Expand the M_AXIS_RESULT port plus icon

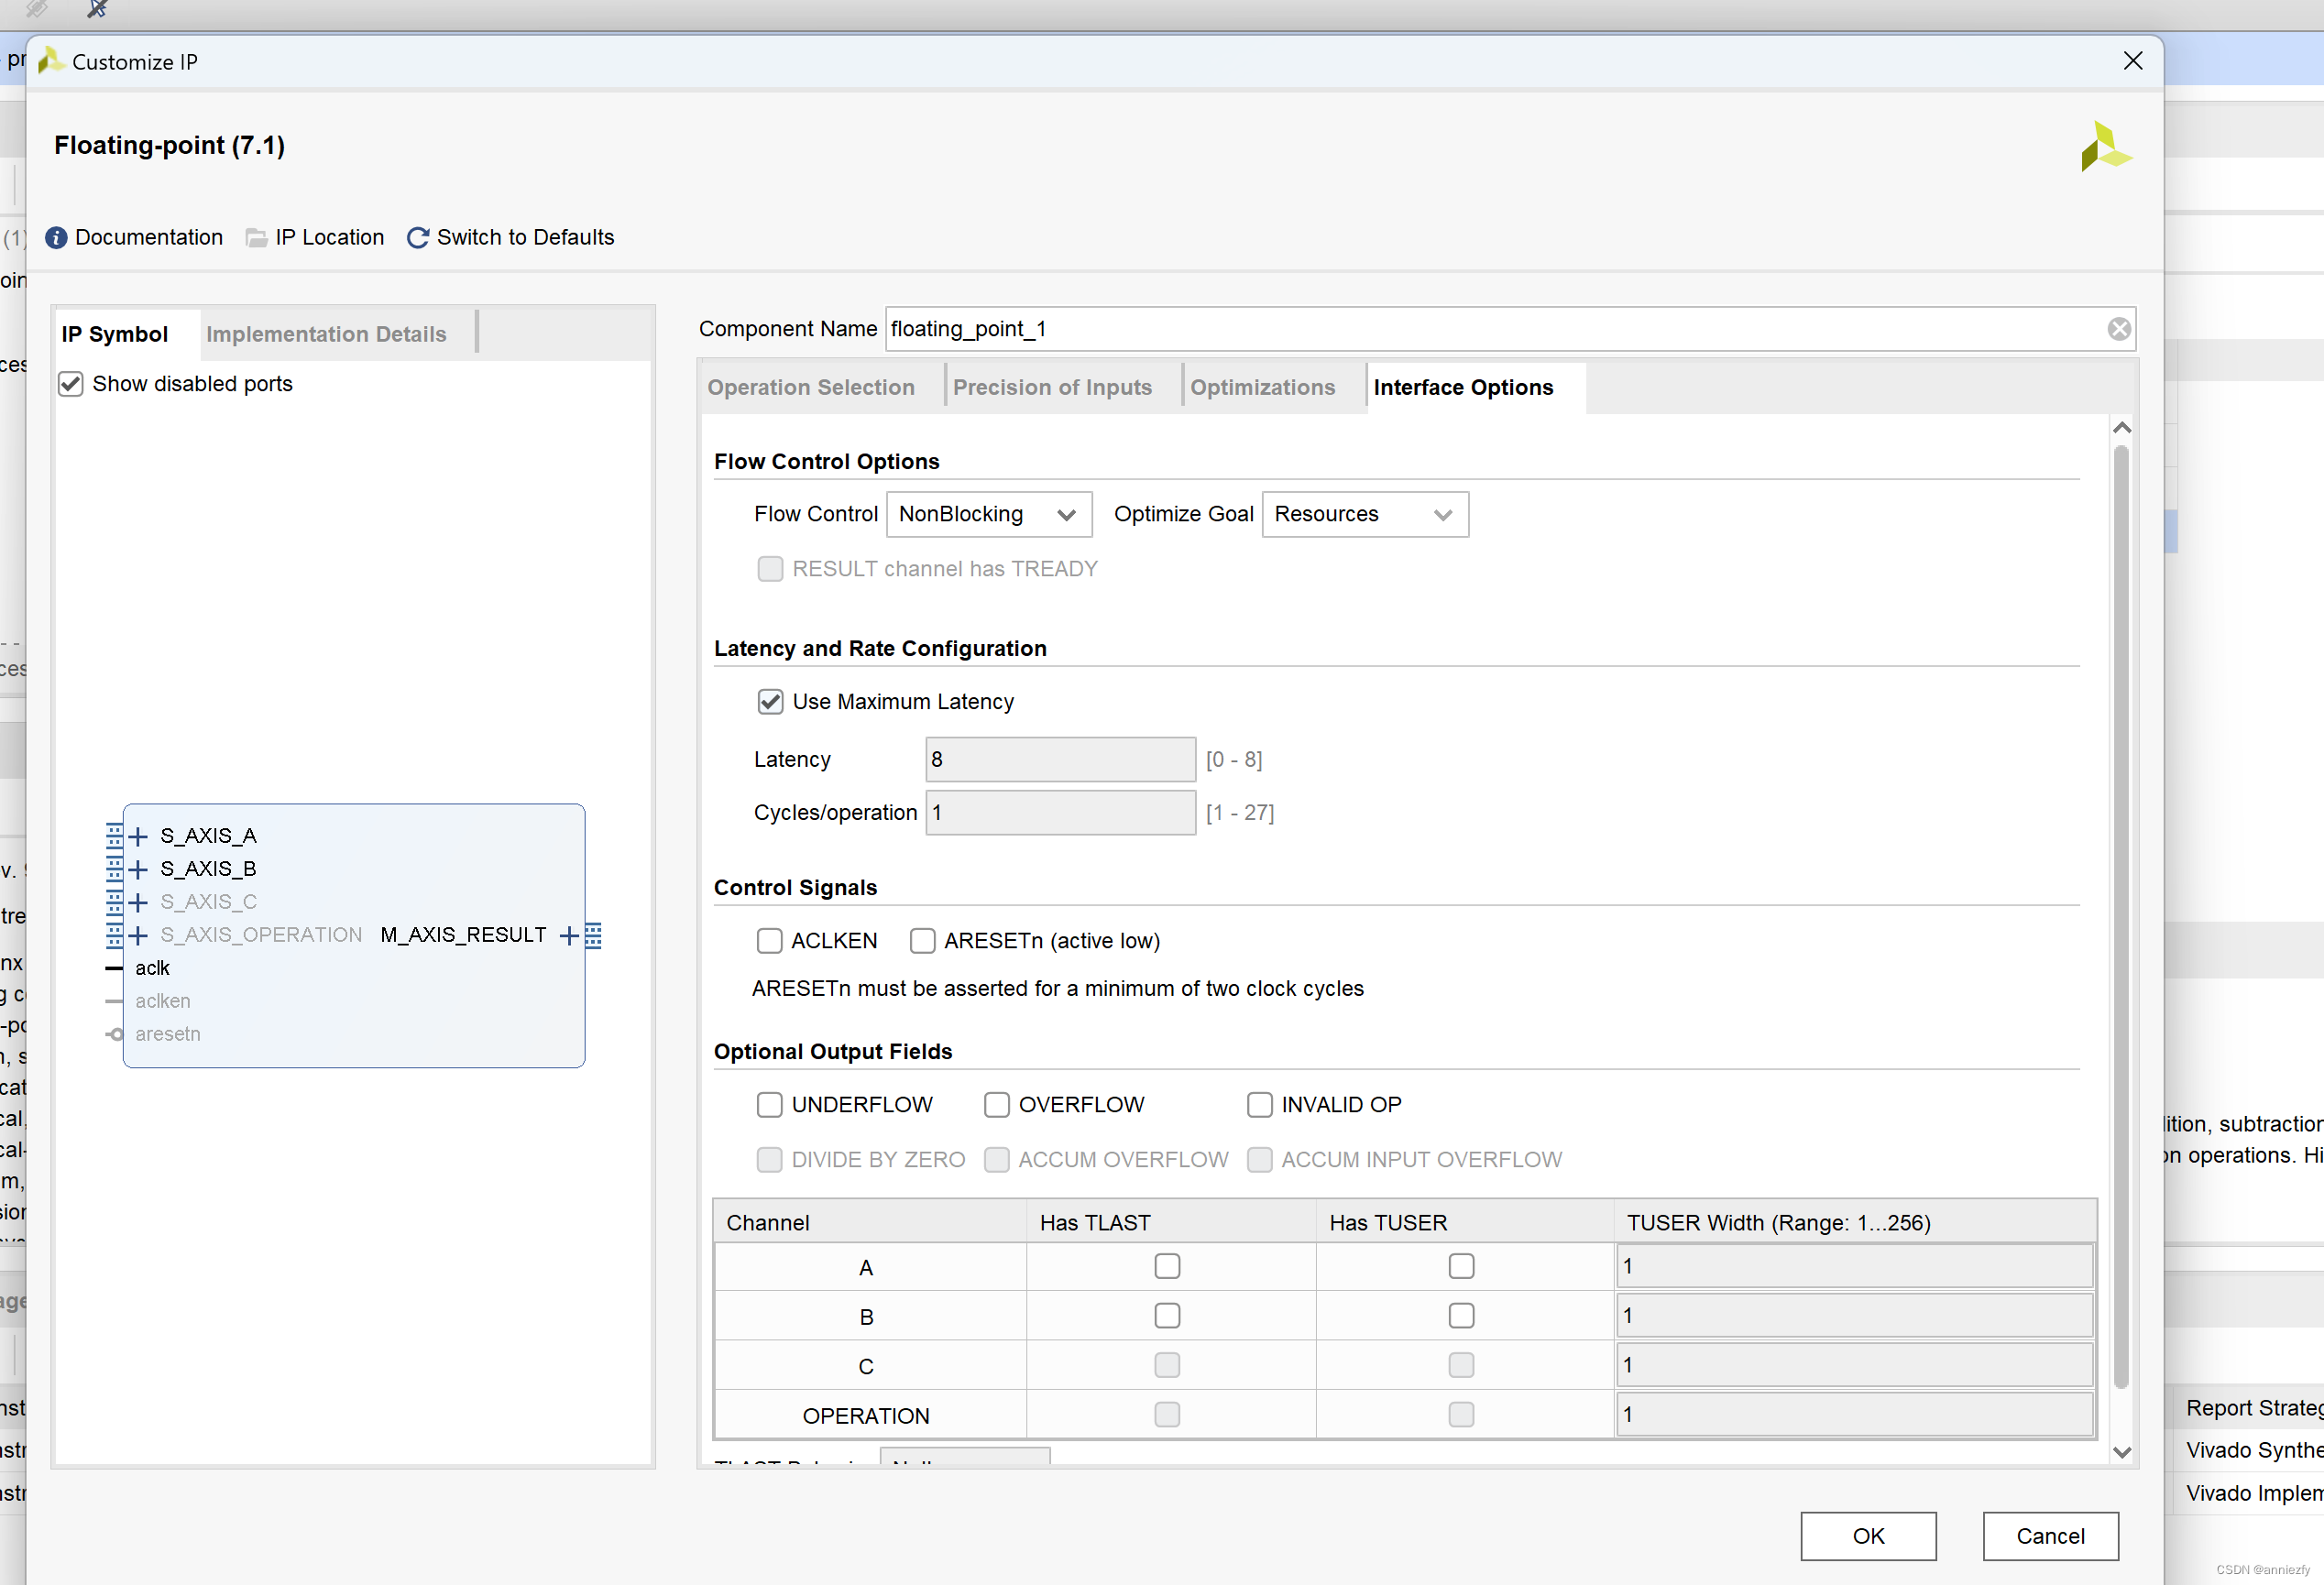tap(568, 935)
